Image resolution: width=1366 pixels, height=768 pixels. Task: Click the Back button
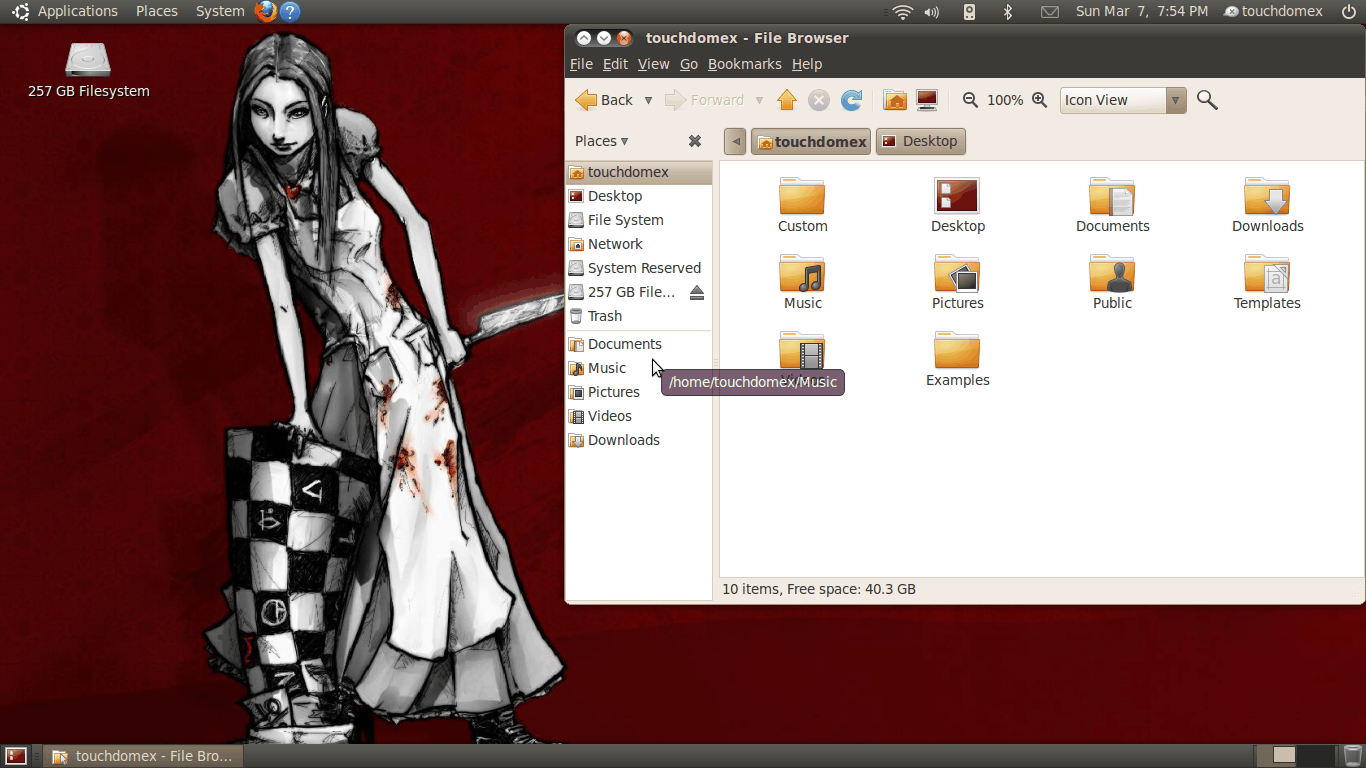(x=605, y=100)
